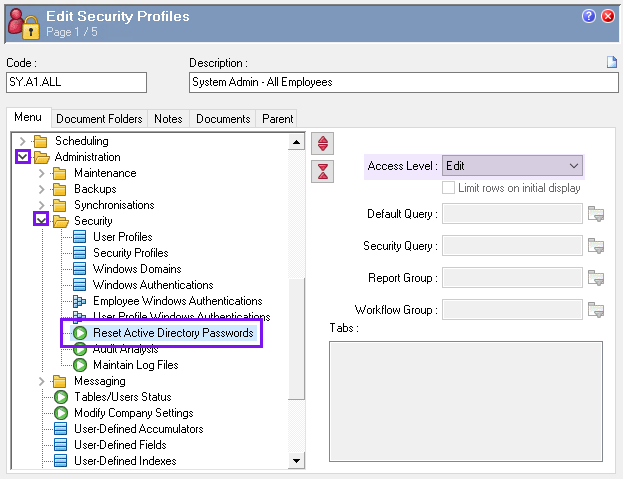Click the Security open folder icon

click(60, 221)
